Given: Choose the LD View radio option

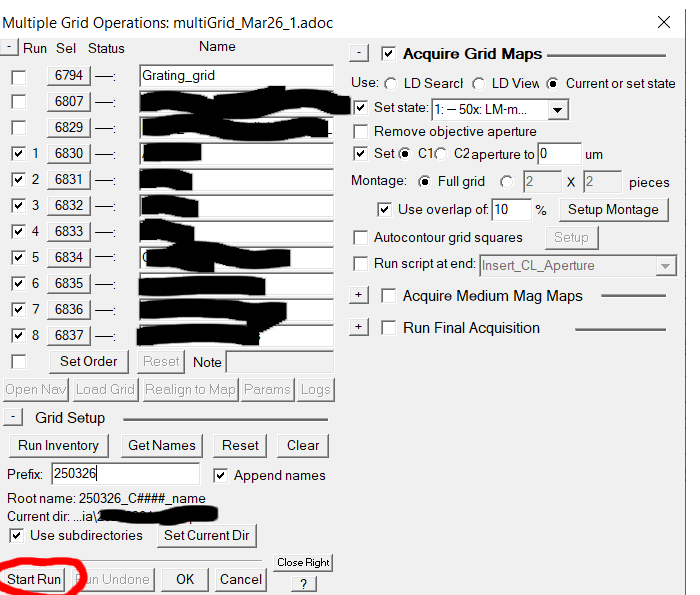Looking at the screenshot, I should (x=479, y=84).
